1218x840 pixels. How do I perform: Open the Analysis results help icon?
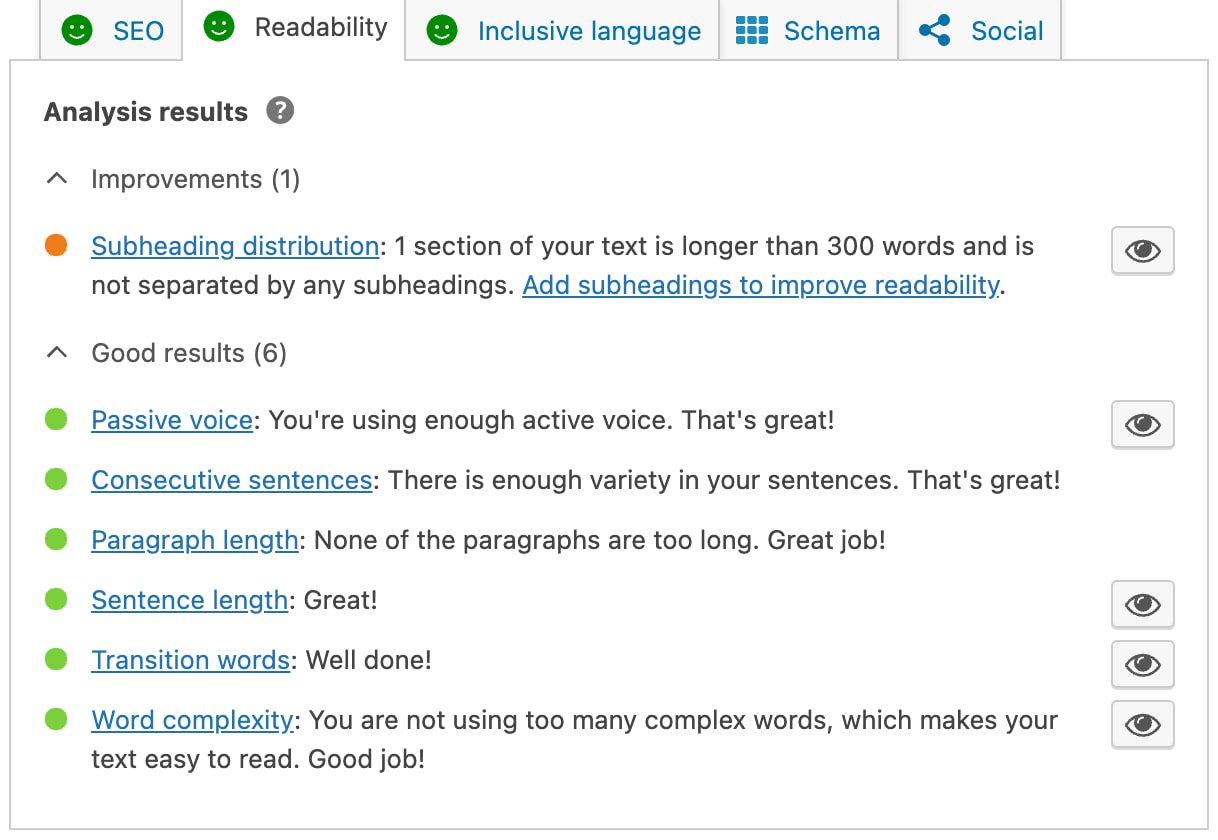pos(280,110)
